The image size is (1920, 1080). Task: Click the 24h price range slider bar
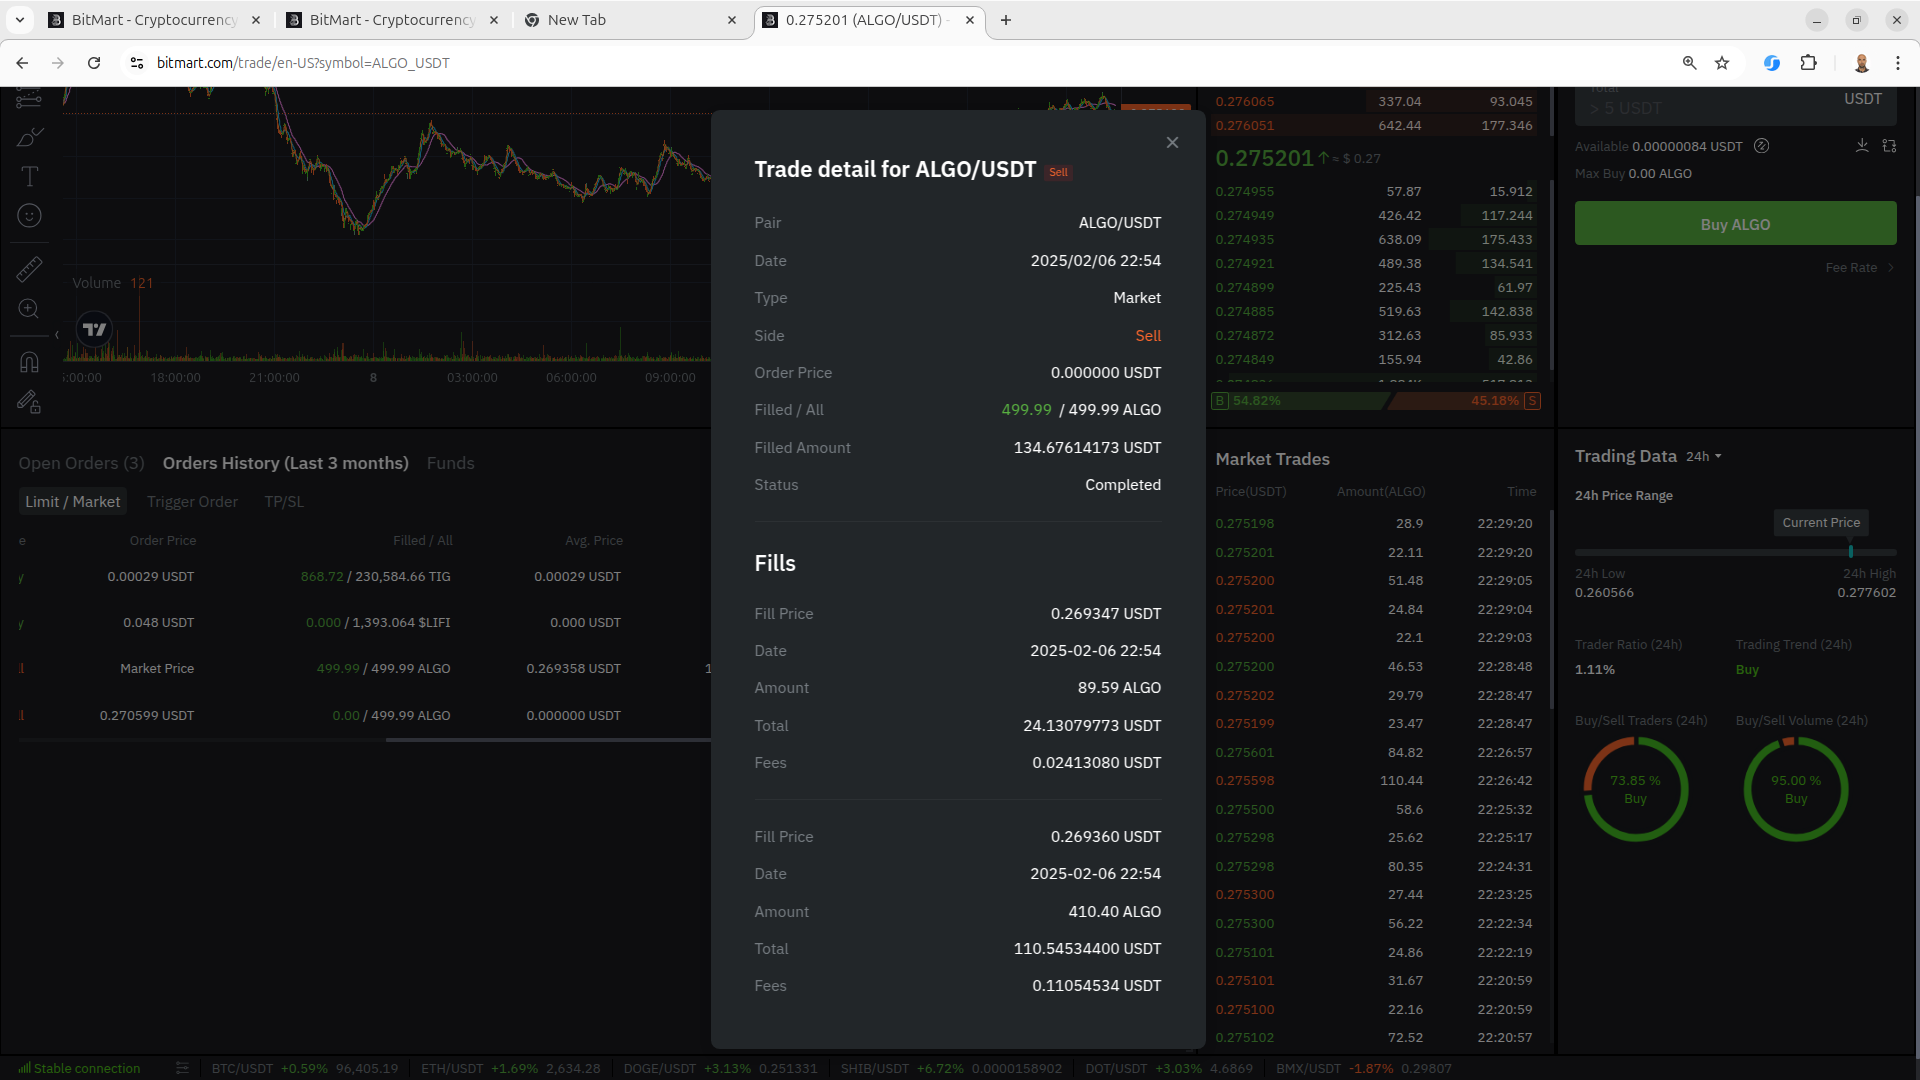(1735, 552)
